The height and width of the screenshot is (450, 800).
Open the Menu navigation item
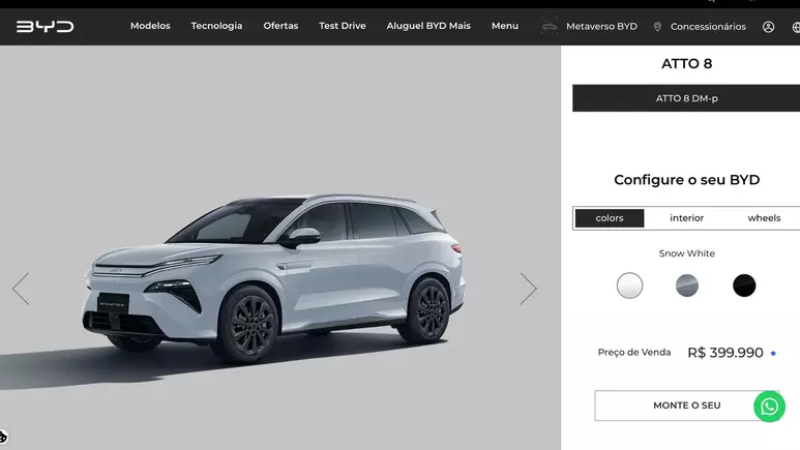505,26
